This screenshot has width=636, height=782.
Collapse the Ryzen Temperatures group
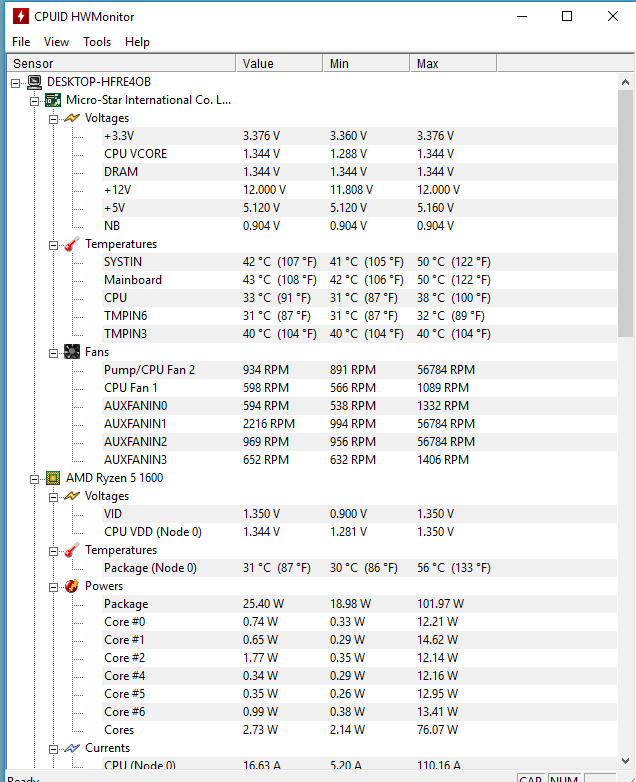point(53,551)
